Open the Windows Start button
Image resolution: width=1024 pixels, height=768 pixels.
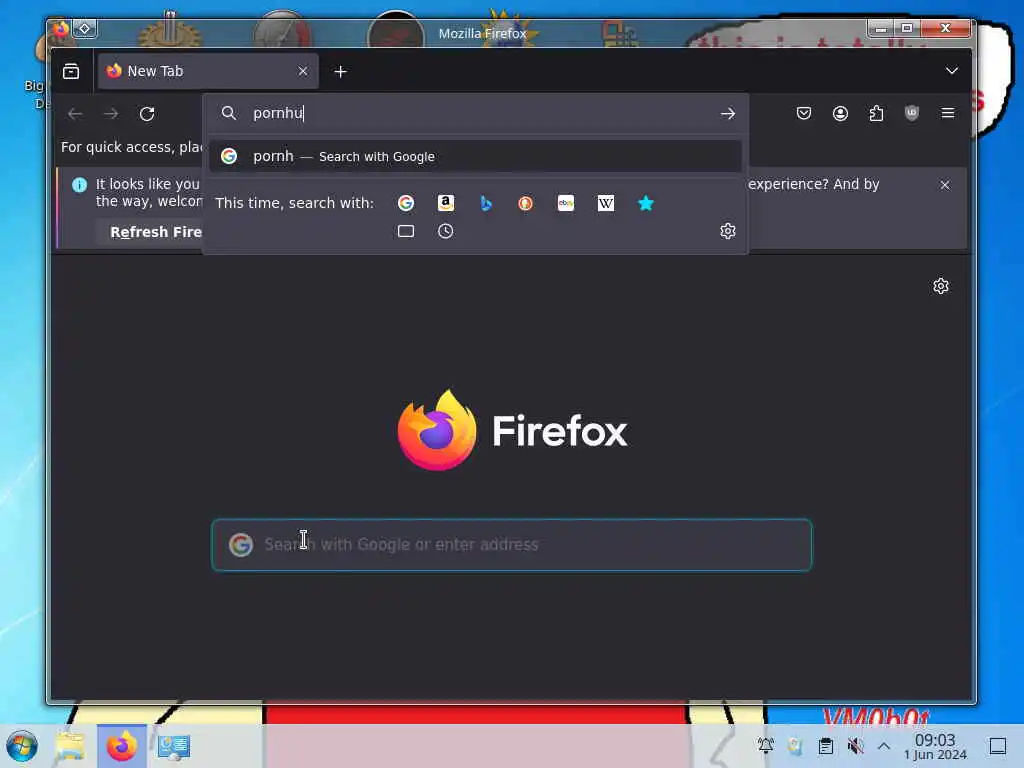22,746
